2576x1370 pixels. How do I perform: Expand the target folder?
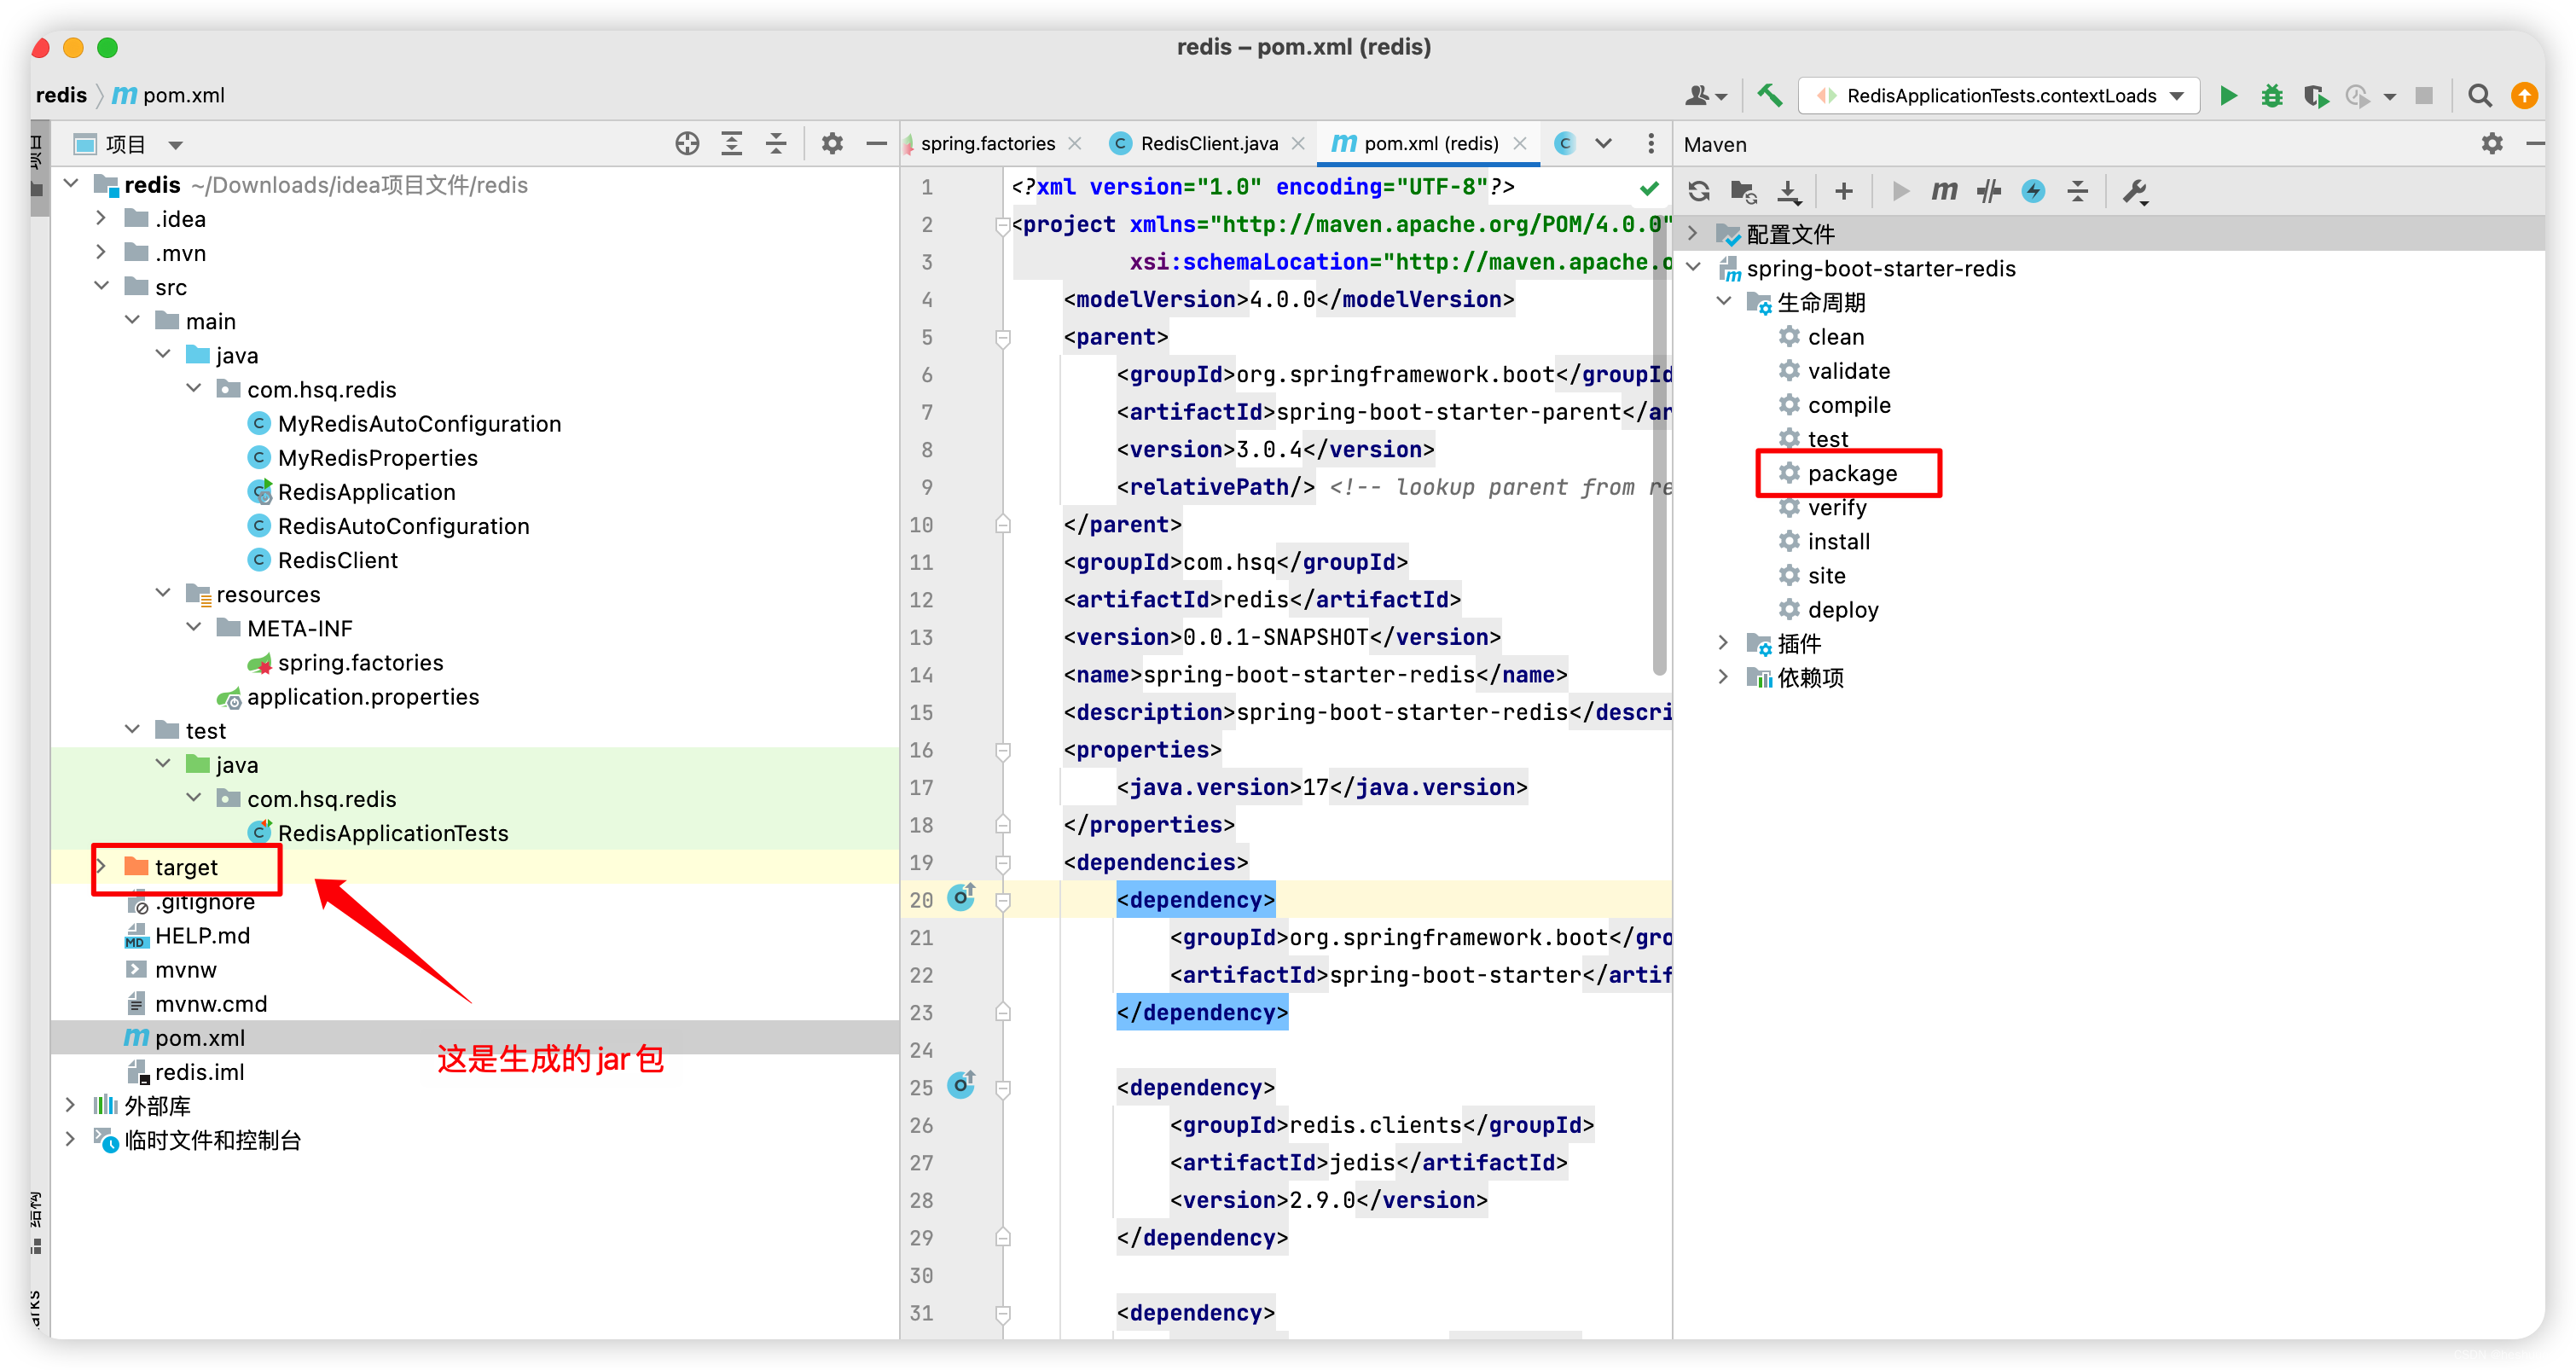point(101,867)
